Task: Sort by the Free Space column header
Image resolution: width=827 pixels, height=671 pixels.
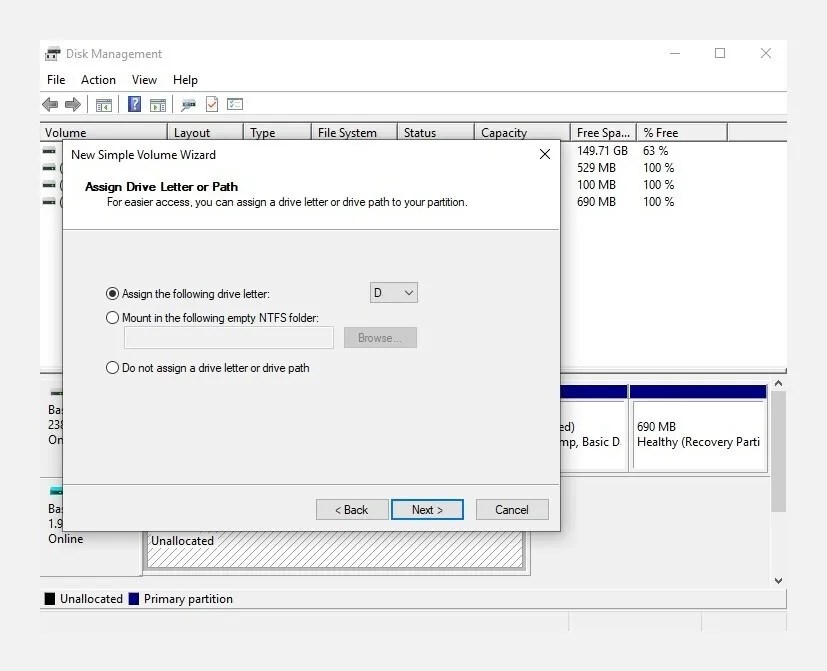Action: tap(601, 131)
